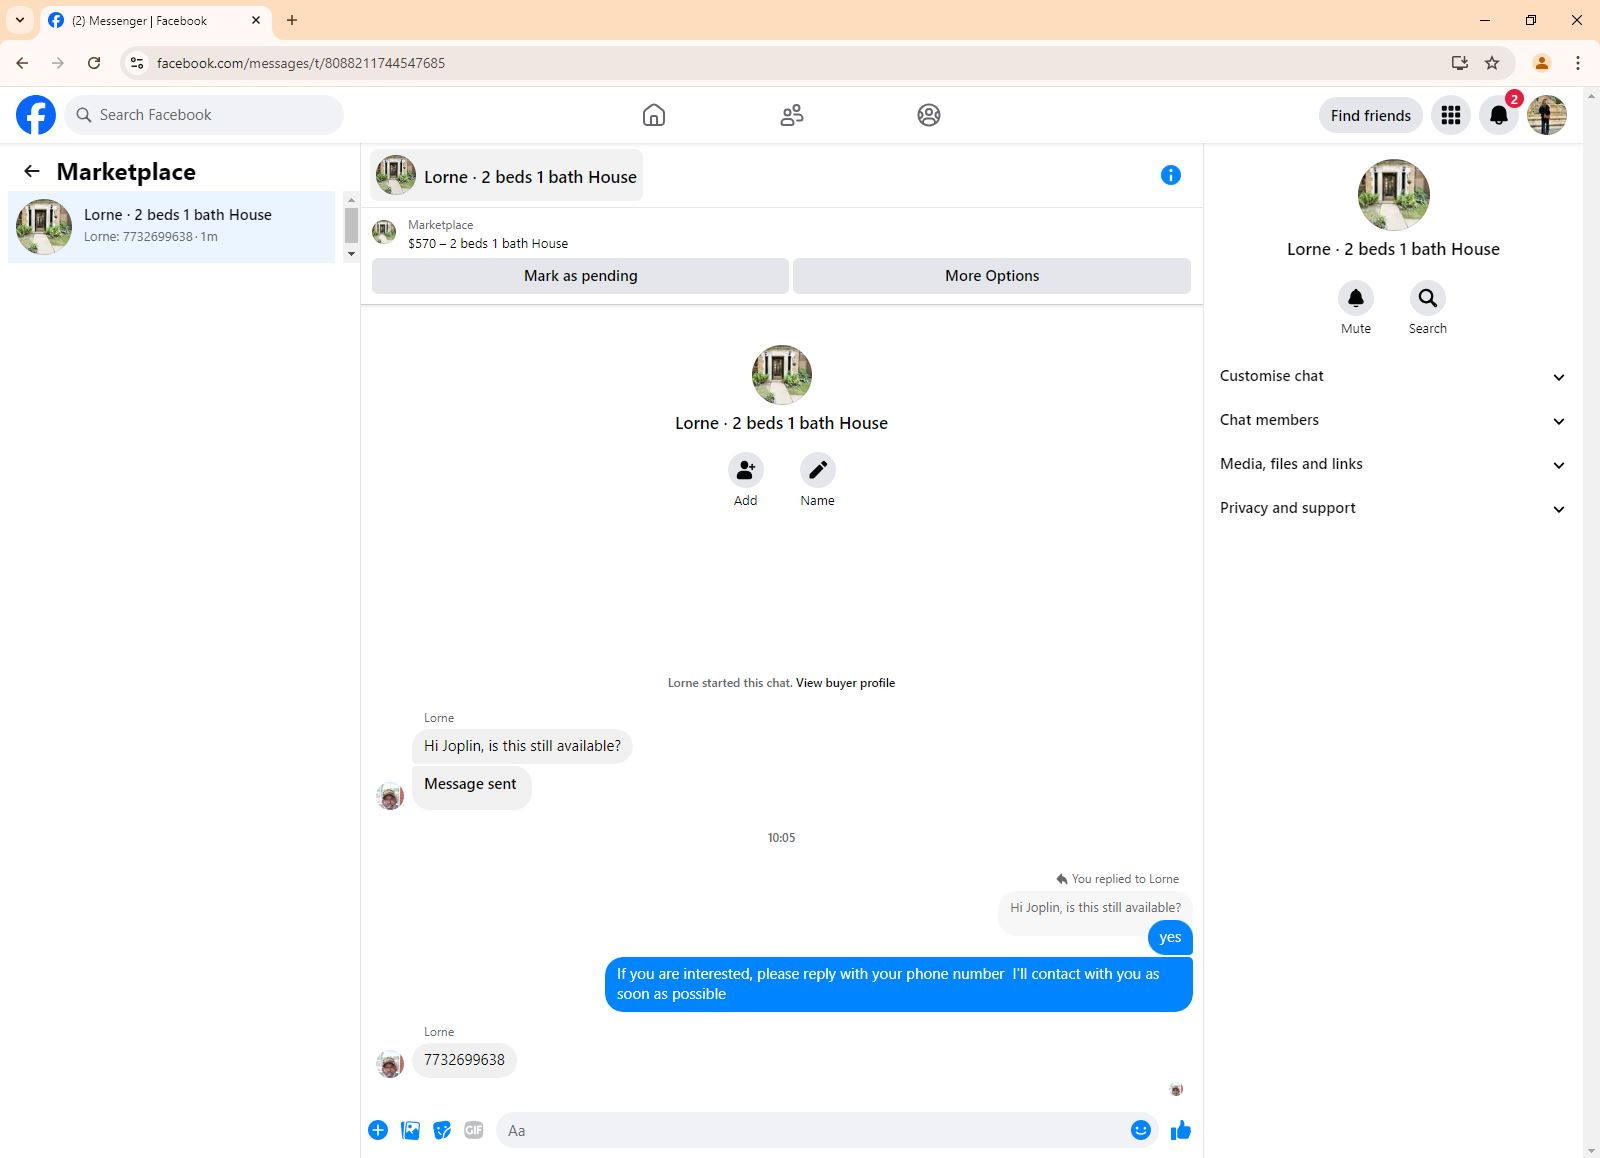Select the Messenger | Facebook browser tab

pyautogui.click(x=155, y=20)
